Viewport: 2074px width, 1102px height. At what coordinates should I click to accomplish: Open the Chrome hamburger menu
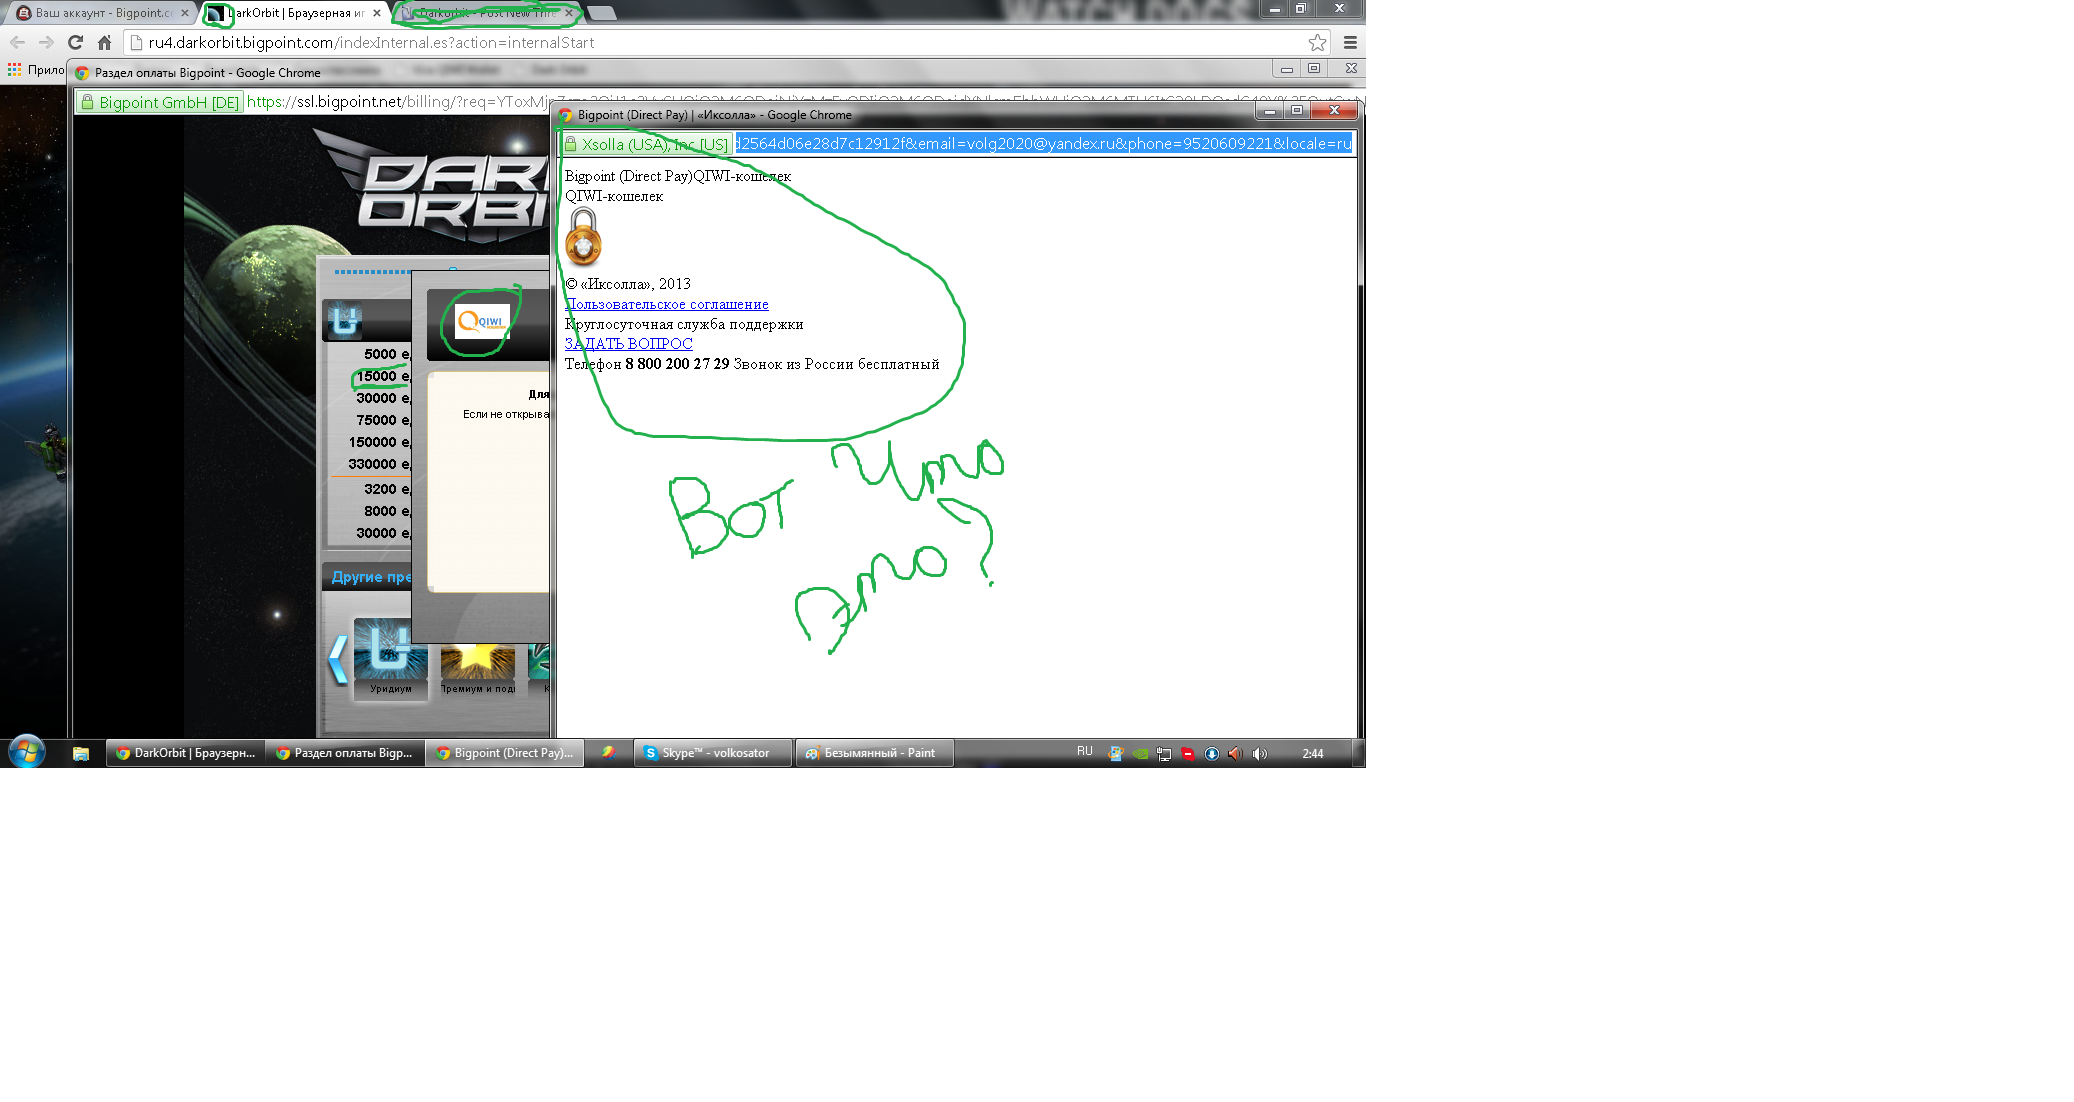(1350, 43)
